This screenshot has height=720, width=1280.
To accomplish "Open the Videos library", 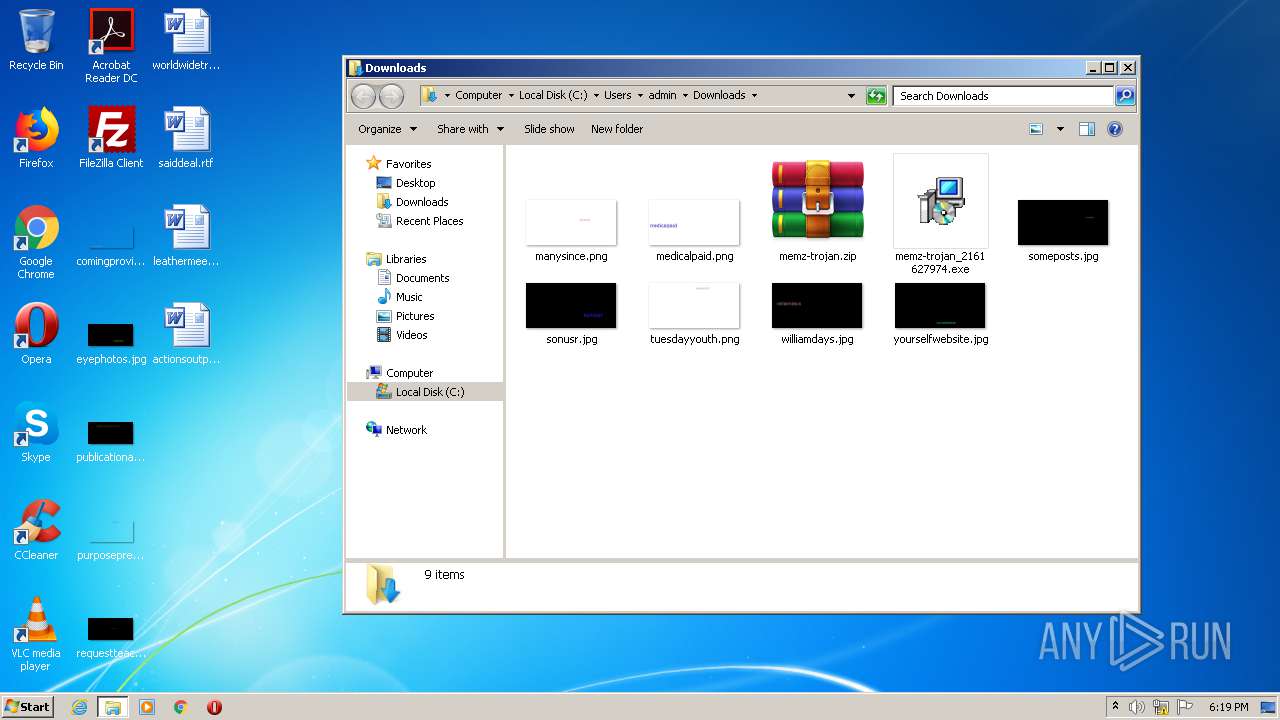I will [402, 335].
